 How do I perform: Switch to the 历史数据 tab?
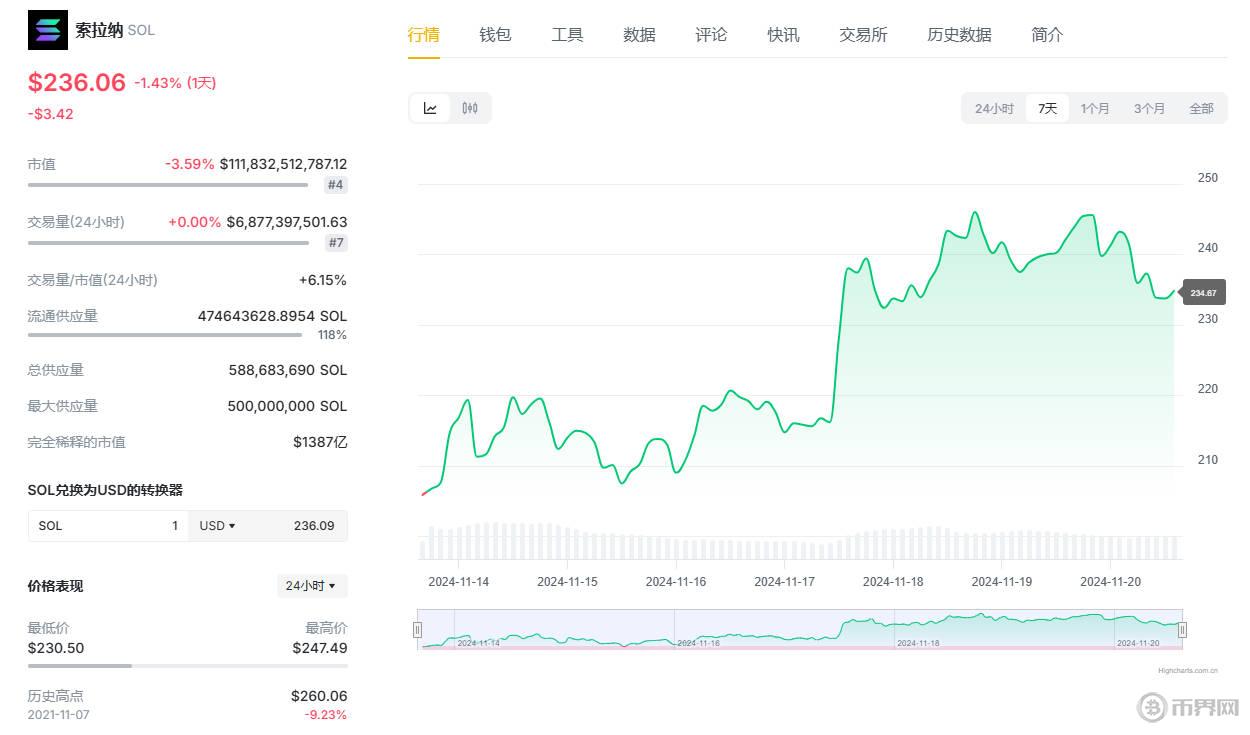tap(959, 35)
